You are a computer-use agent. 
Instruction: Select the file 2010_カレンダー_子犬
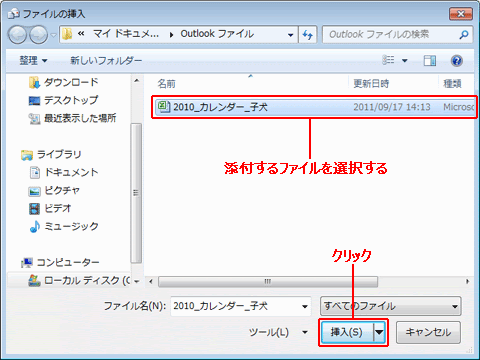(315, 107)
